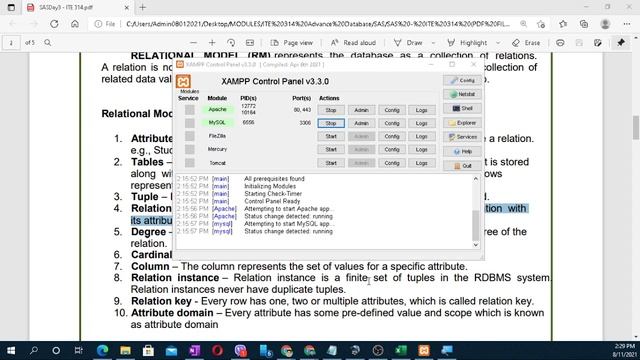Stop the MySQL module

pos(331,123)
